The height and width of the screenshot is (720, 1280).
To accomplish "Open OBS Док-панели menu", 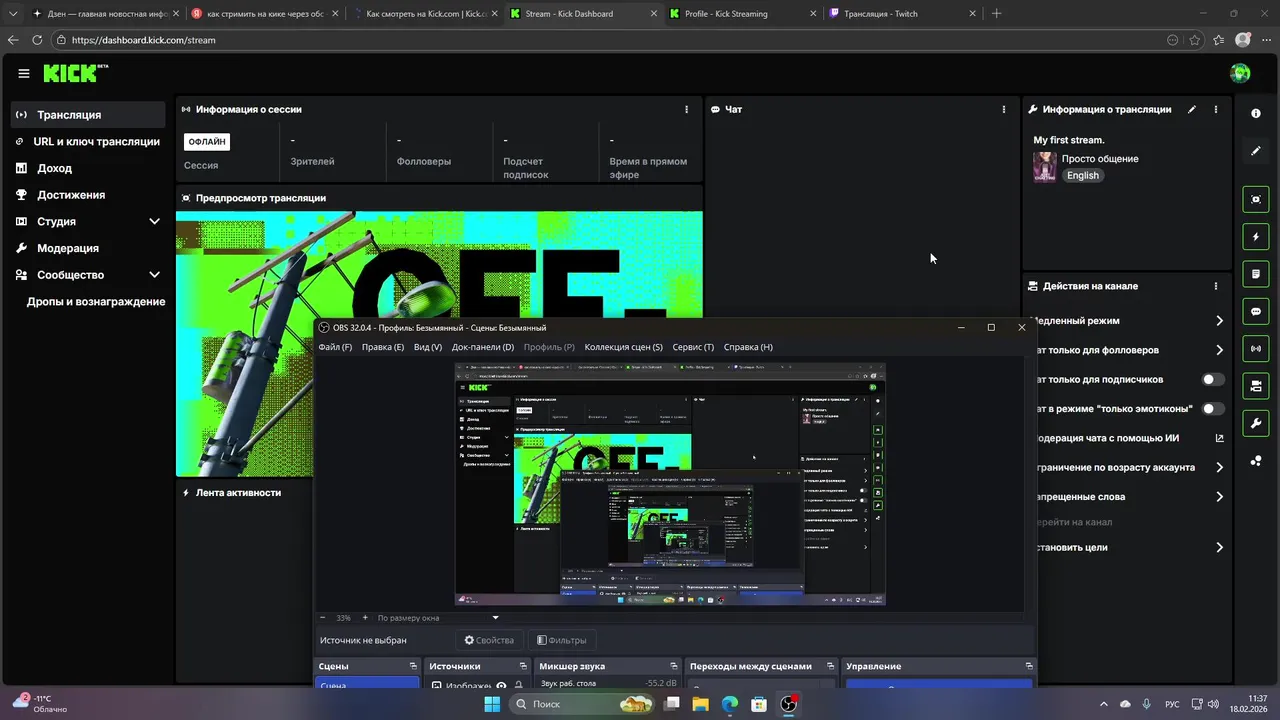I will tap(483, 347).
